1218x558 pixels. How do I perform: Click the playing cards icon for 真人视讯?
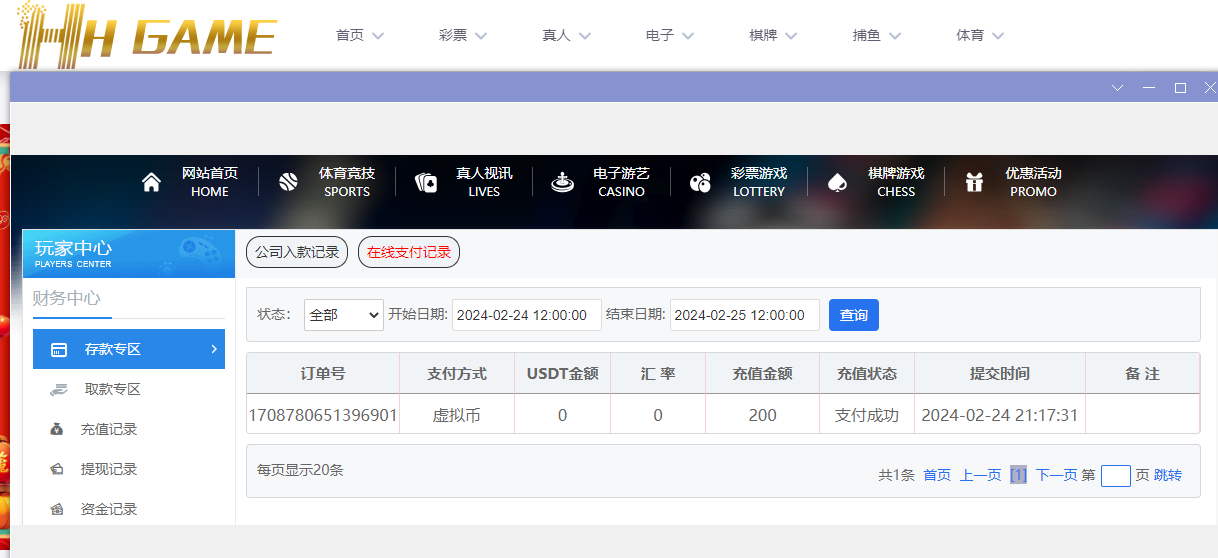(426, 182)
